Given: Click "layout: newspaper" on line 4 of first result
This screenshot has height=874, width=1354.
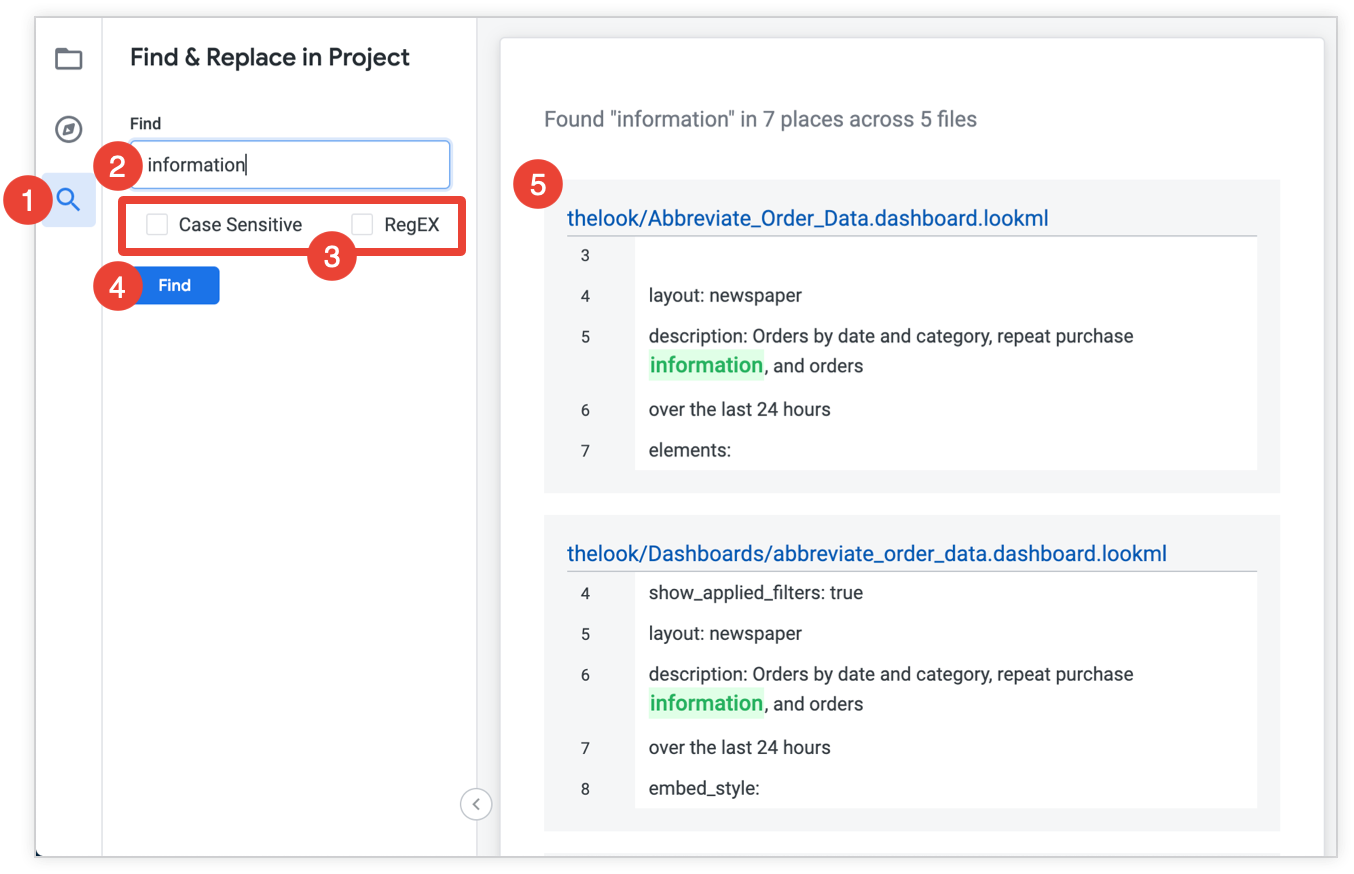Looking at the screenshot, I should point(725,296).
